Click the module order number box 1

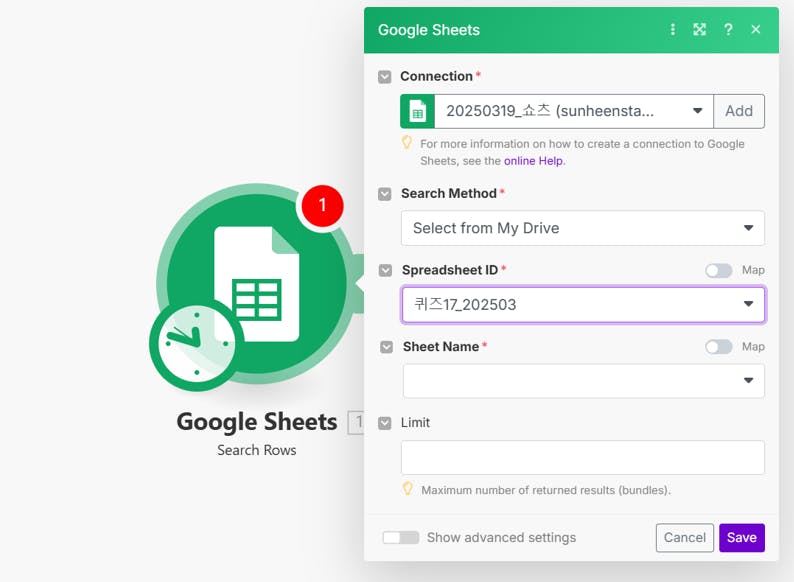356,422
